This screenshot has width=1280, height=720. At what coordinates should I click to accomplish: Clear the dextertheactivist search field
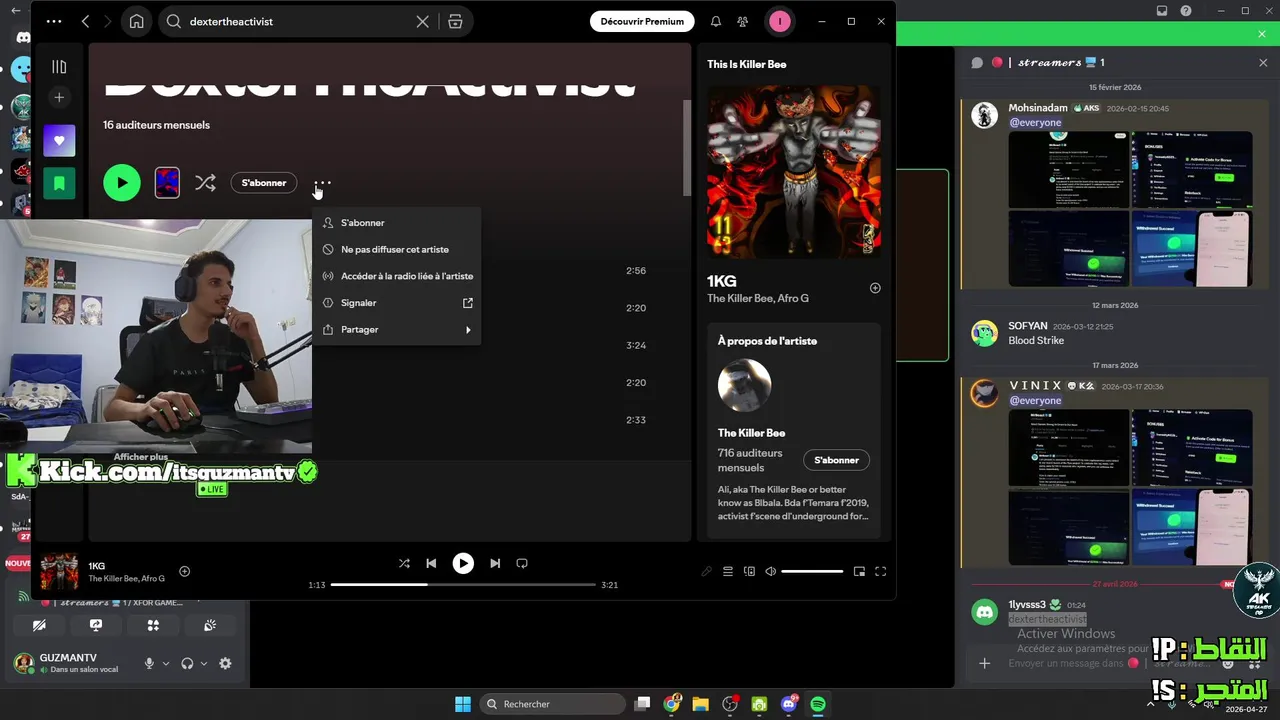(423, 21)
